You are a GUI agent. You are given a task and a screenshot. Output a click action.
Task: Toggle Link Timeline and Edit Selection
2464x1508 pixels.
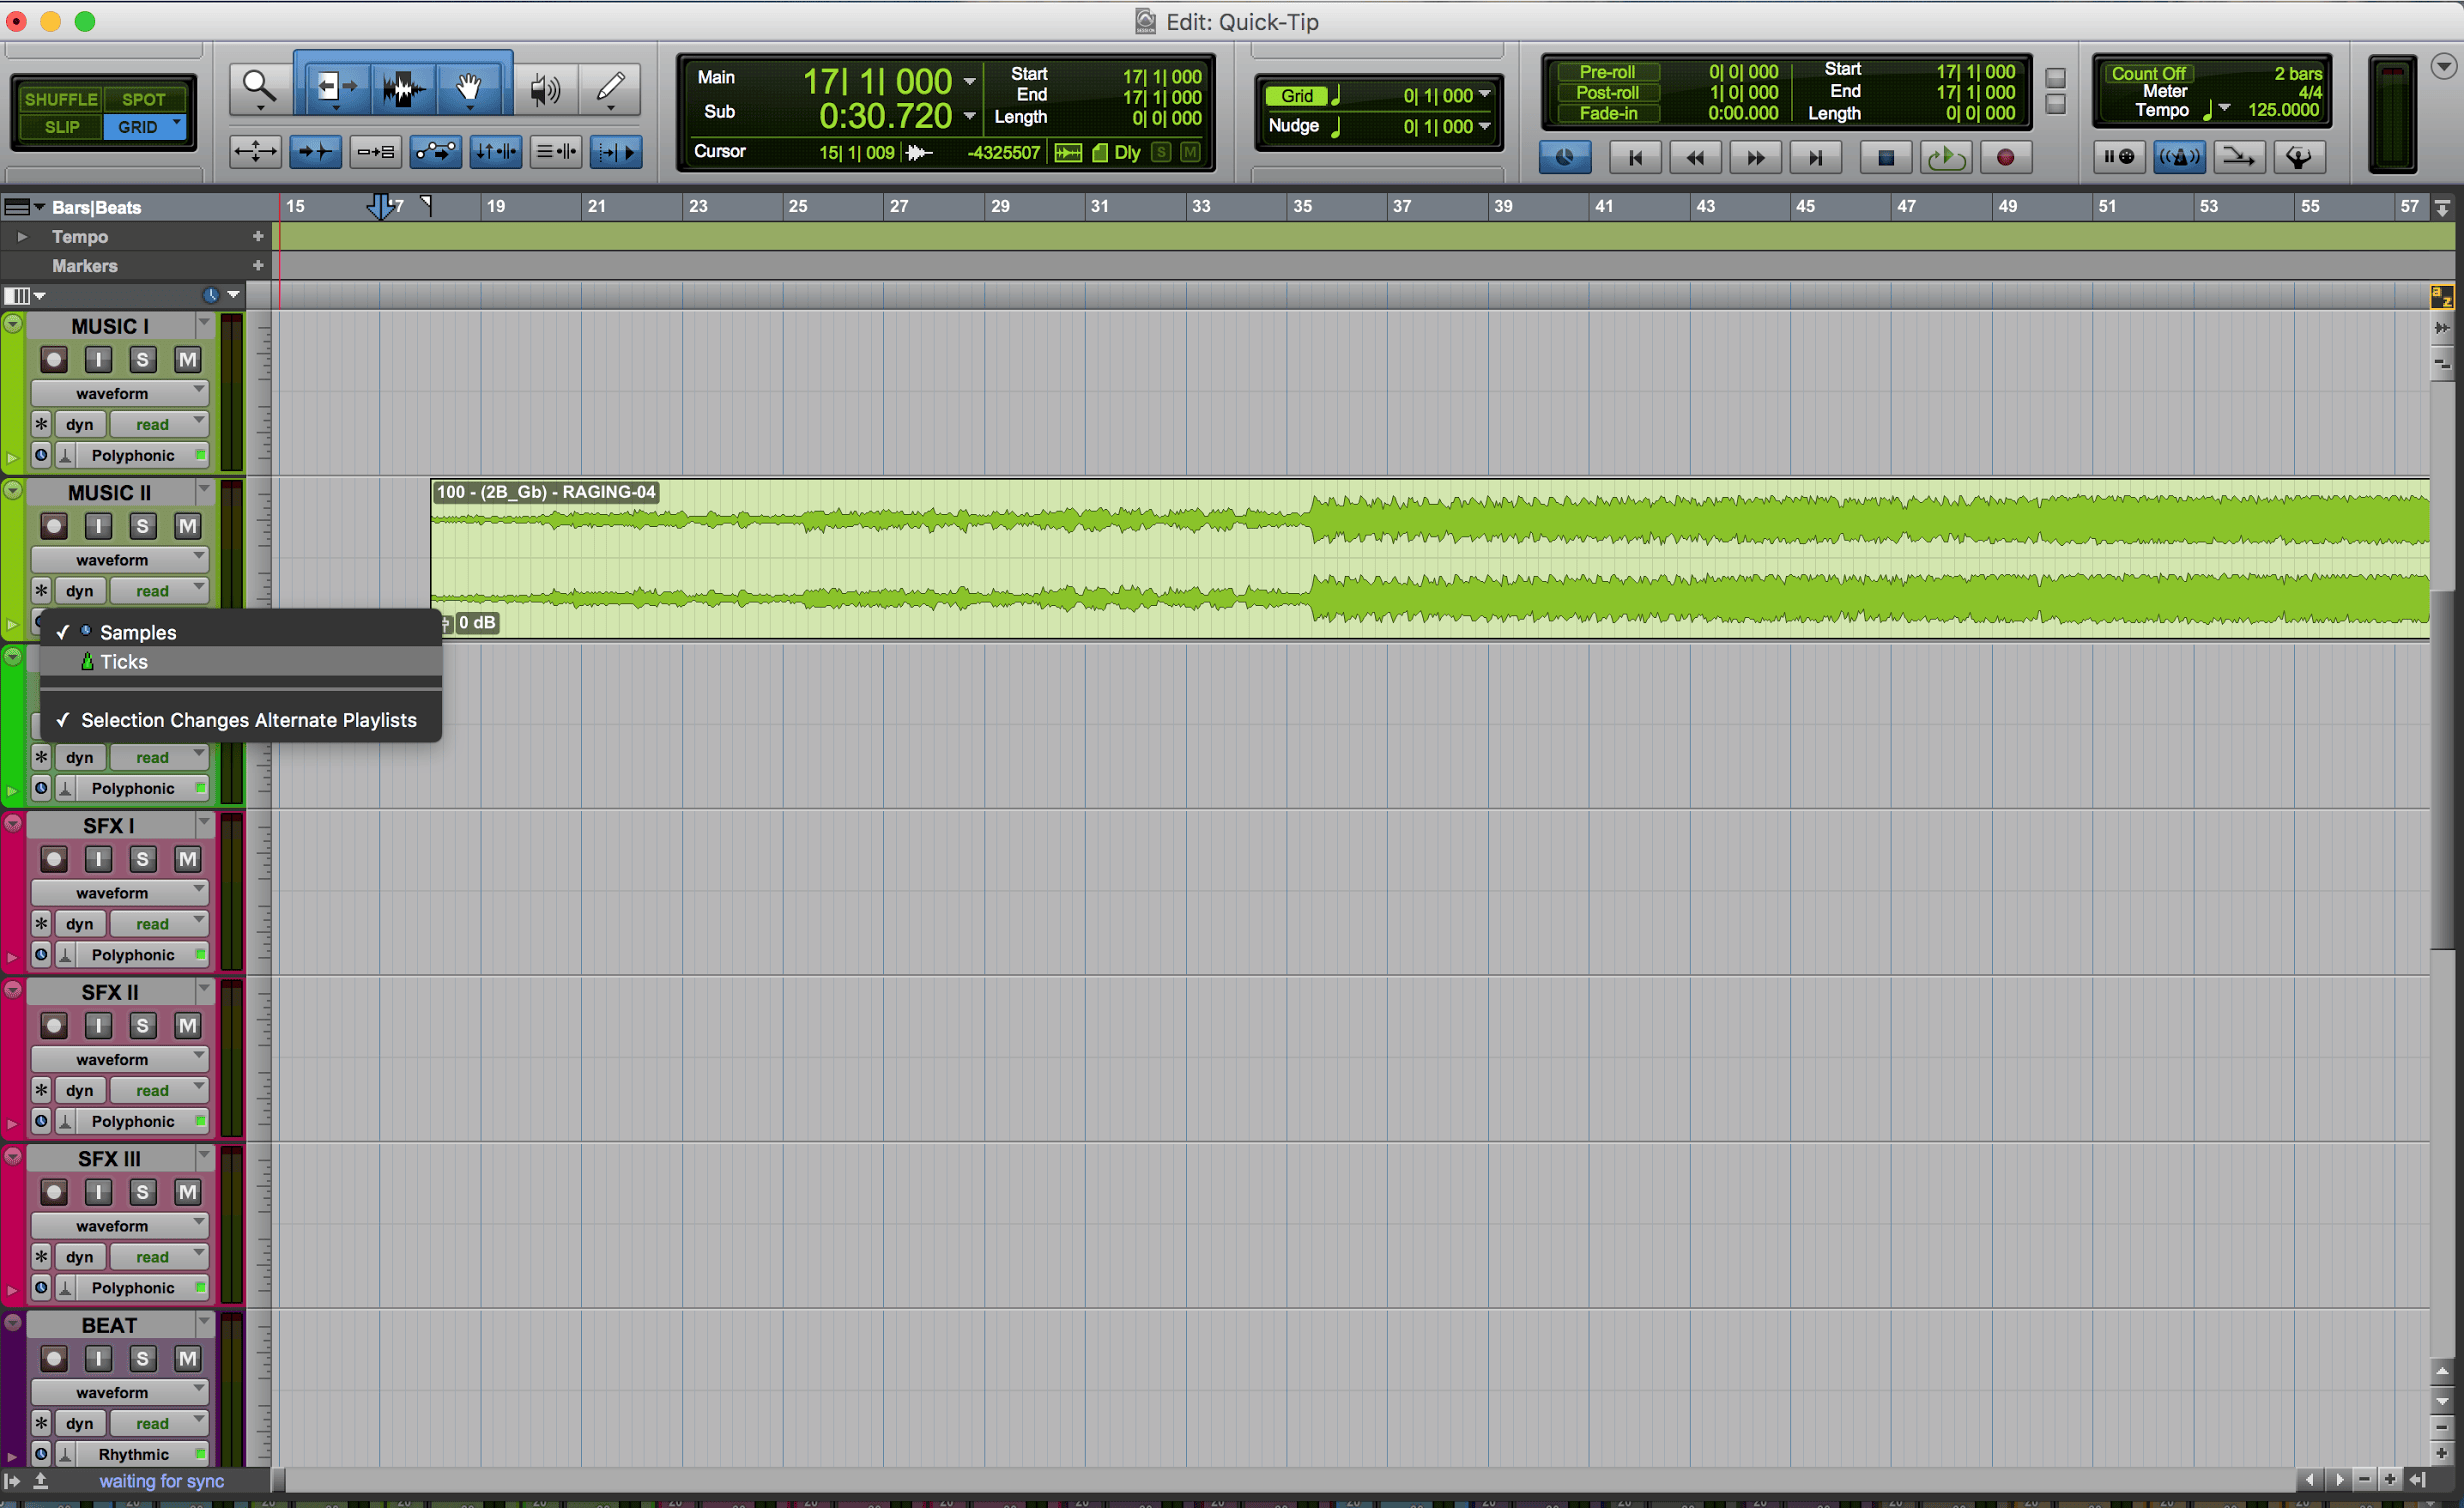(x=495, y=152)
